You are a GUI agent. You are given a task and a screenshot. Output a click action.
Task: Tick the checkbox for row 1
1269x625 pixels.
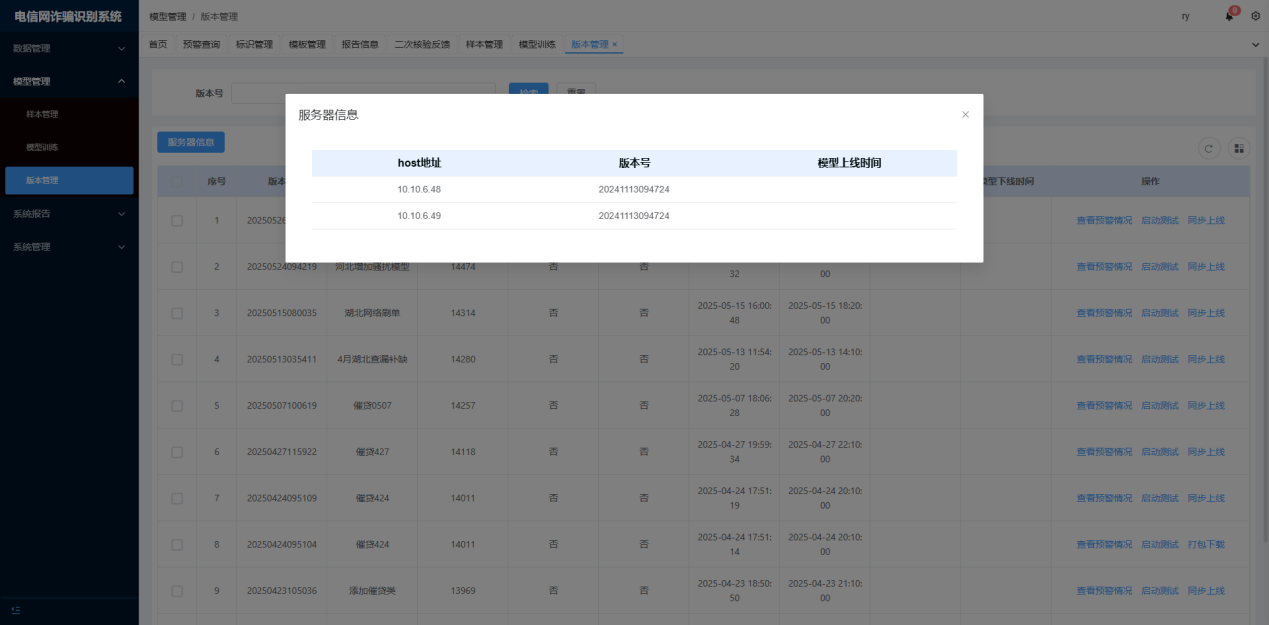[177, 221]
